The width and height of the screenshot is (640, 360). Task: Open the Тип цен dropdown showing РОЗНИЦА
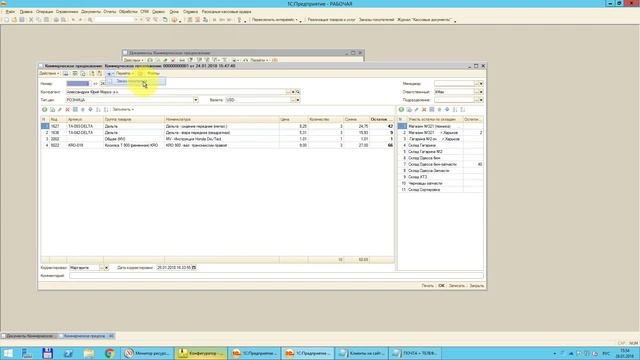pyautogui.click(x=196, y=100)
